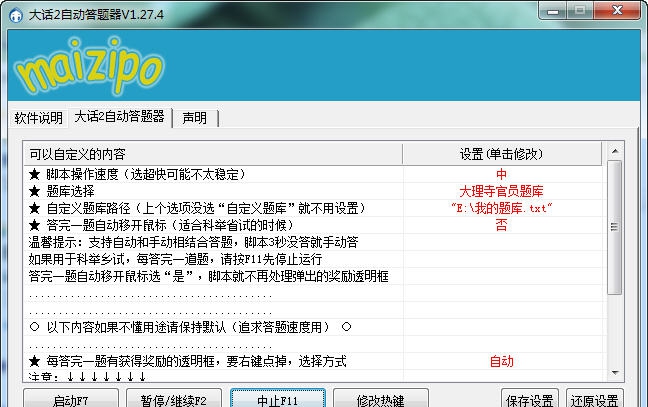648x407 pixels.
Task: Click the 暂停/继续F2 button
Action: pos(174,400)
